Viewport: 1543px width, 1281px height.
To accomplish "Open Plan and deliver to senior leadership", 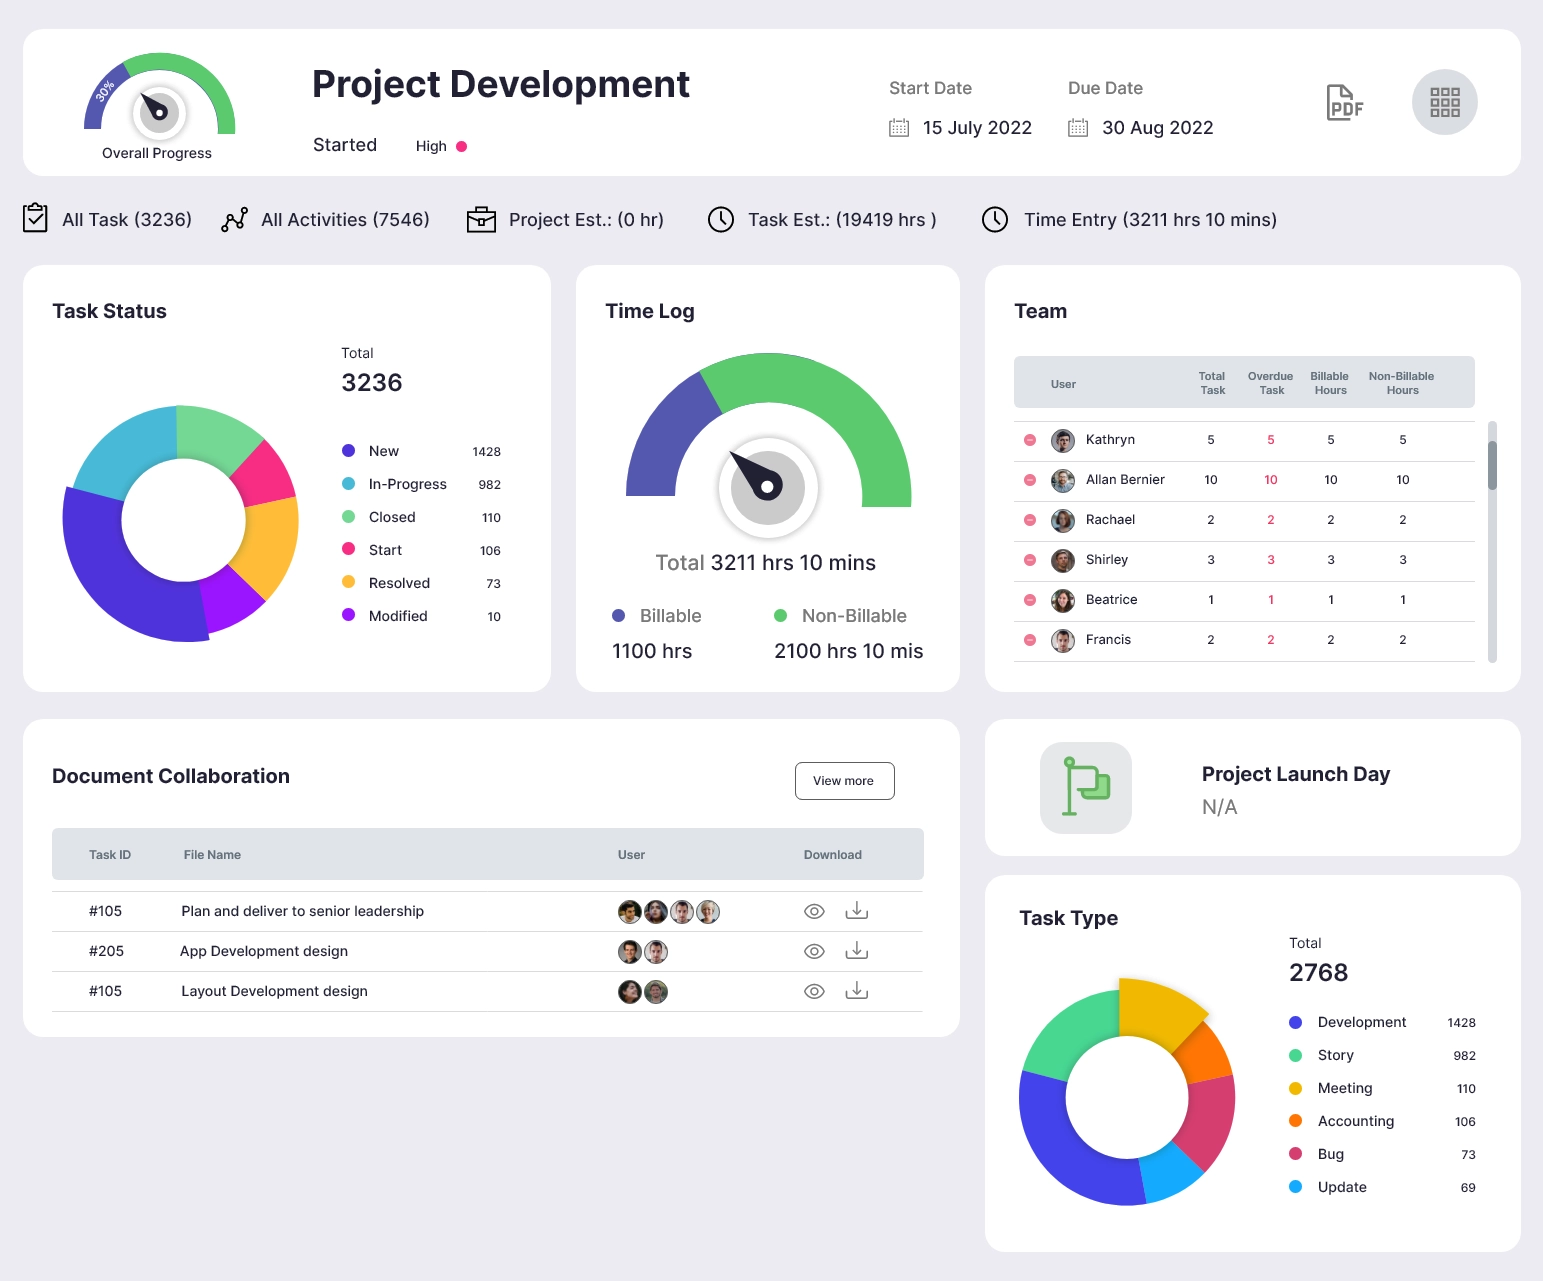I will pos(302,911).
